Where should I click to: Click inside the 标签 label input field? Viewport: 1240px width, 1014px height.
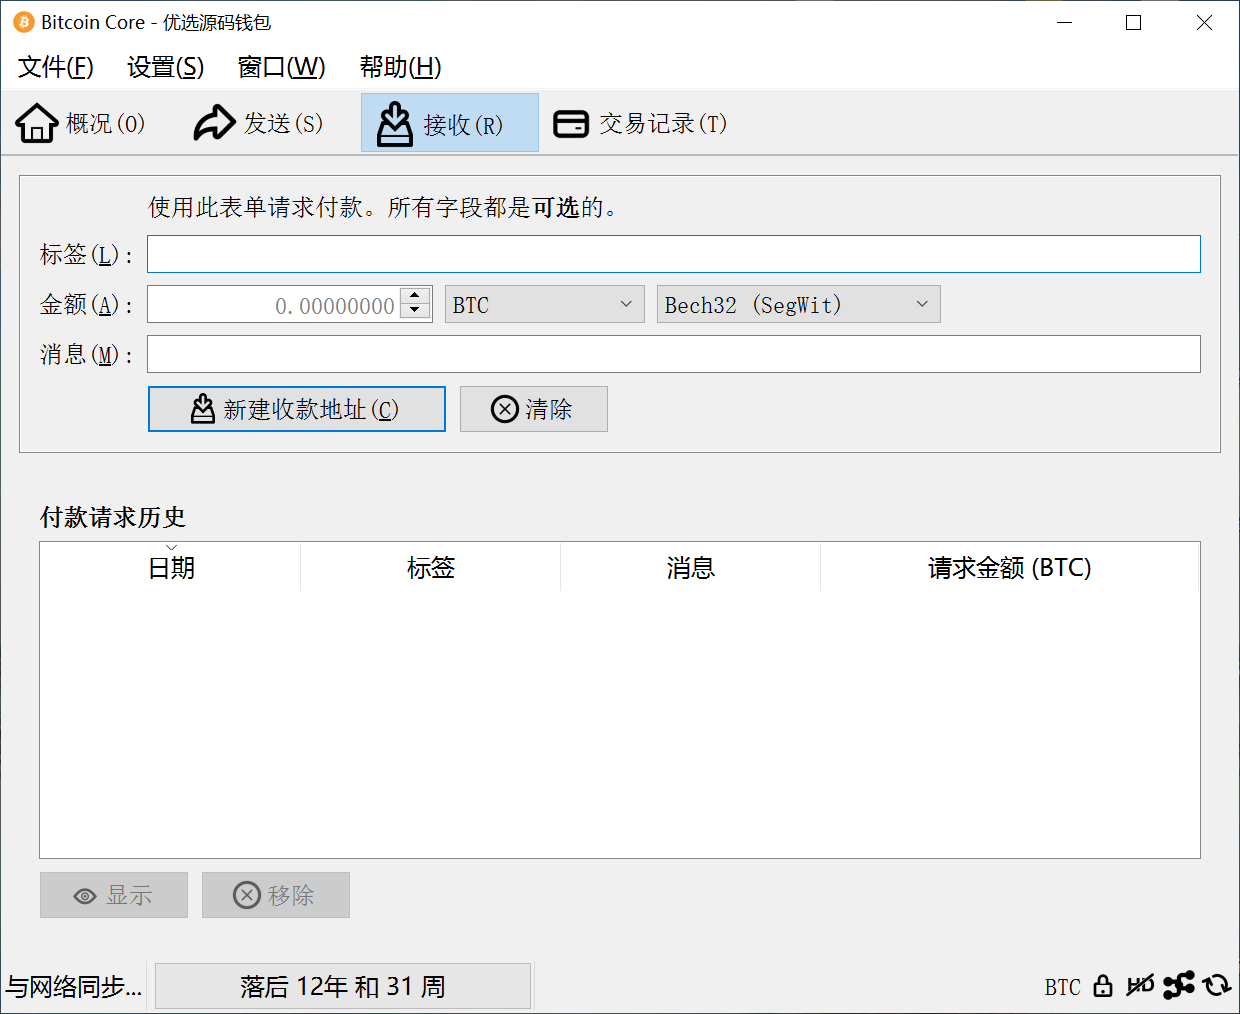click(x=673, y=254)
